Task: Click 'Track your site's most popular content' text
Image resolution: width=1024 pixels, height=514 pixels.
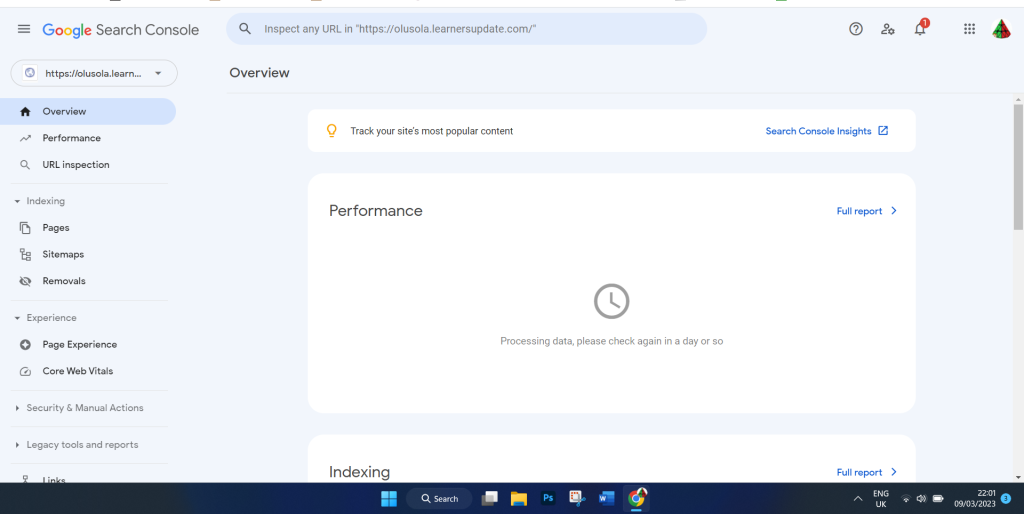Action: coord(432,131)
